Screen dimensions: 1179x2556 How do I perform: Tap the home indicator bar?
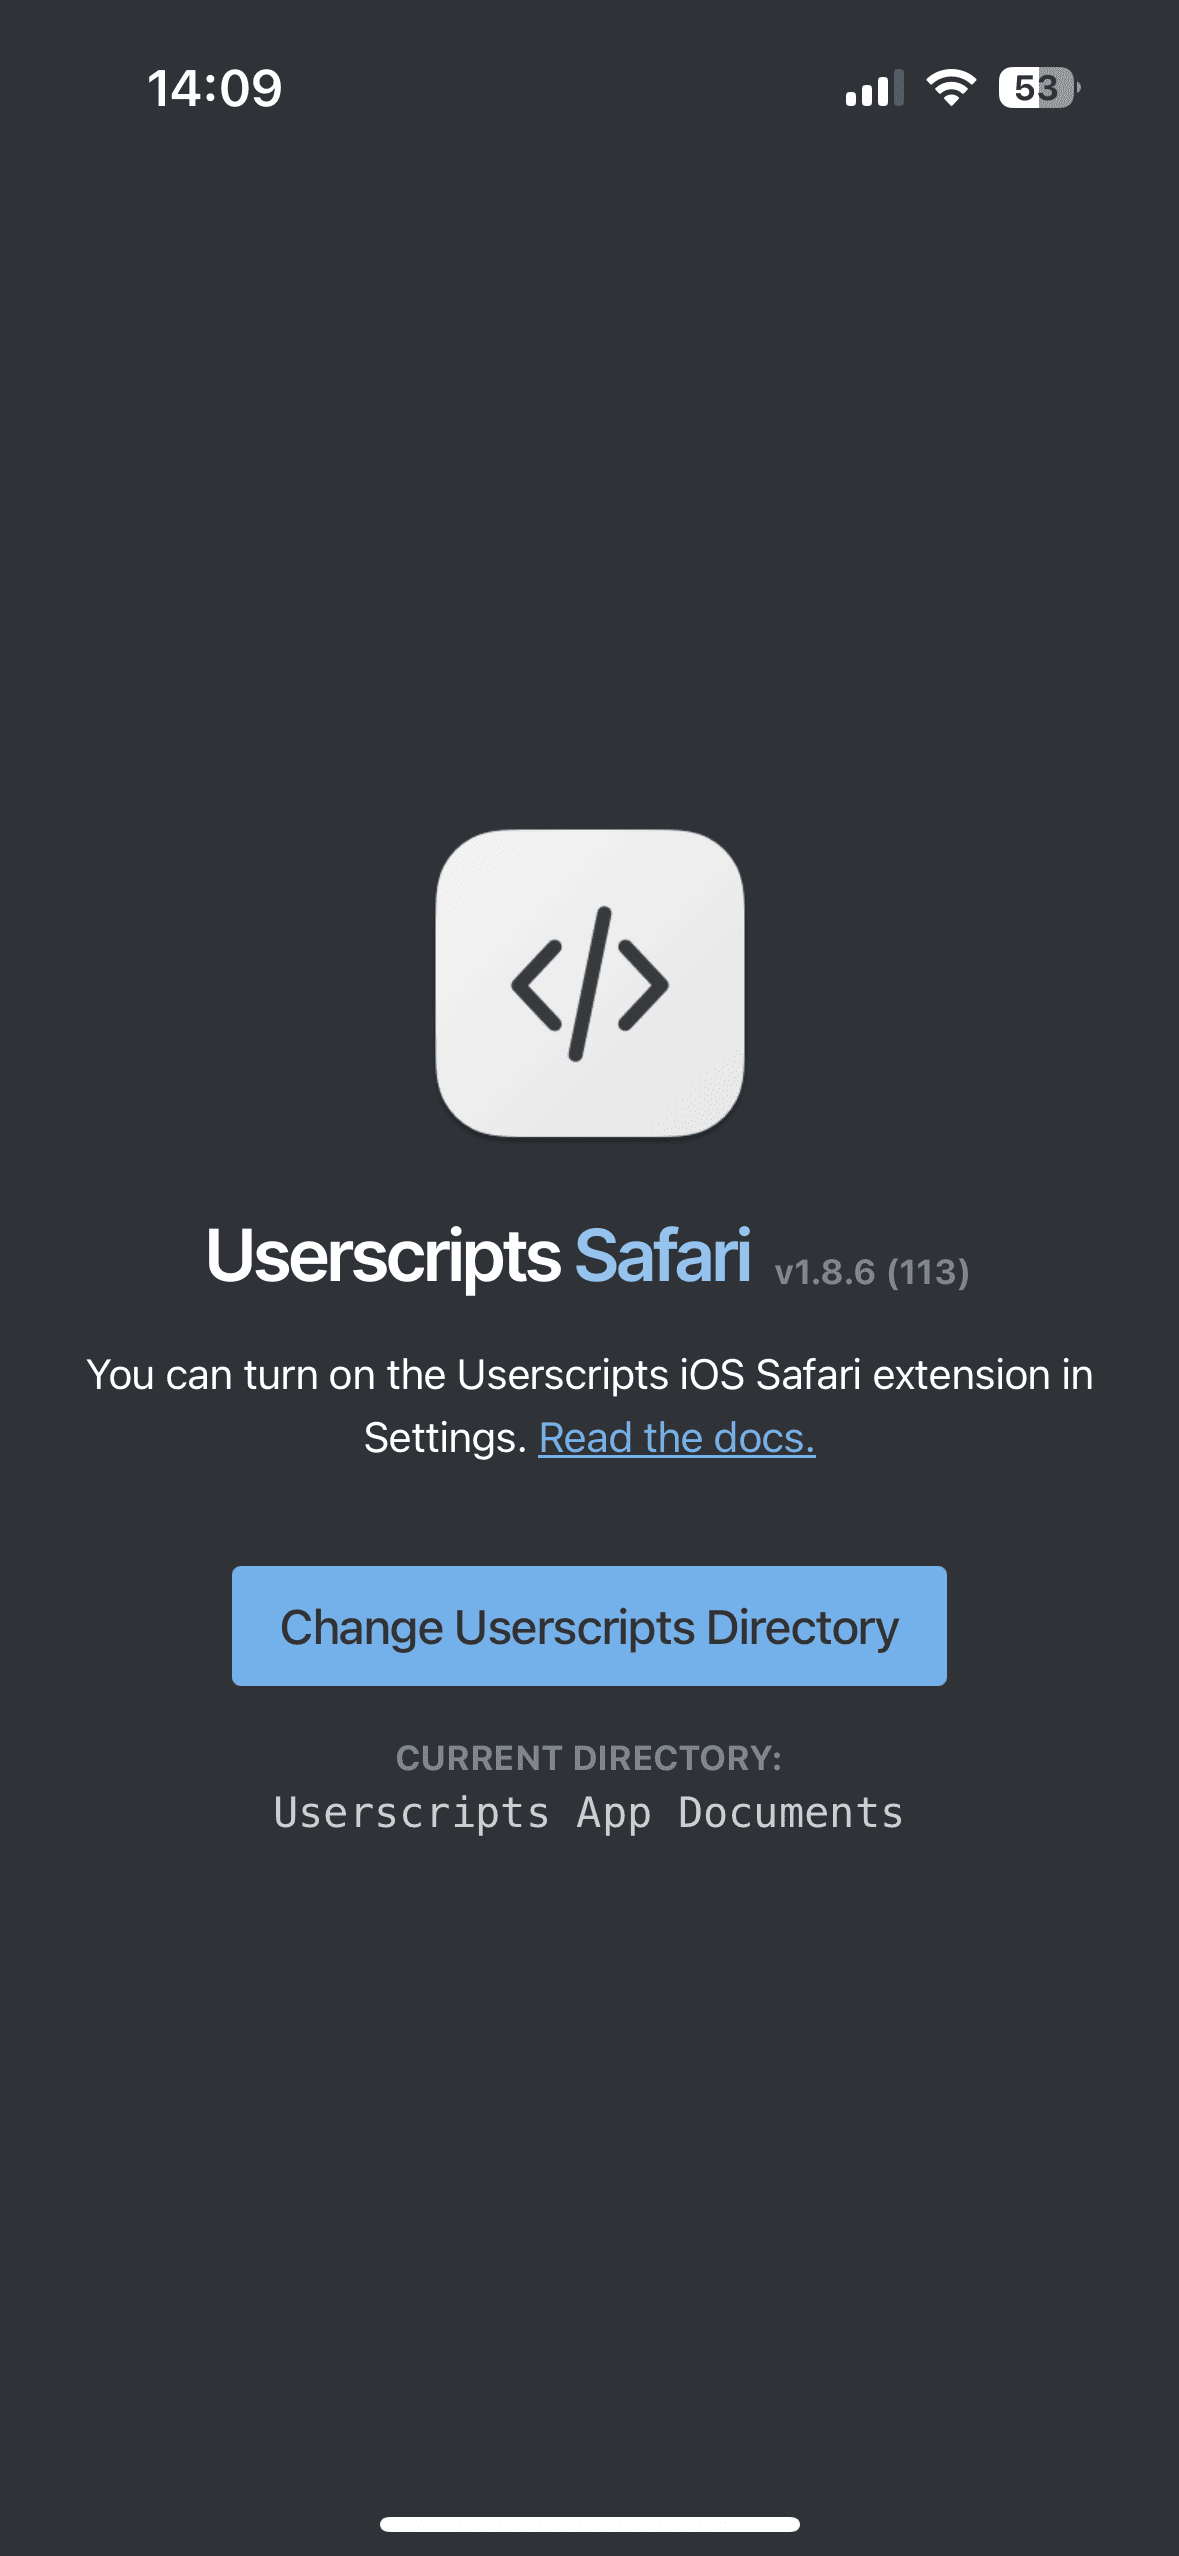click(x=589, y=2524)
